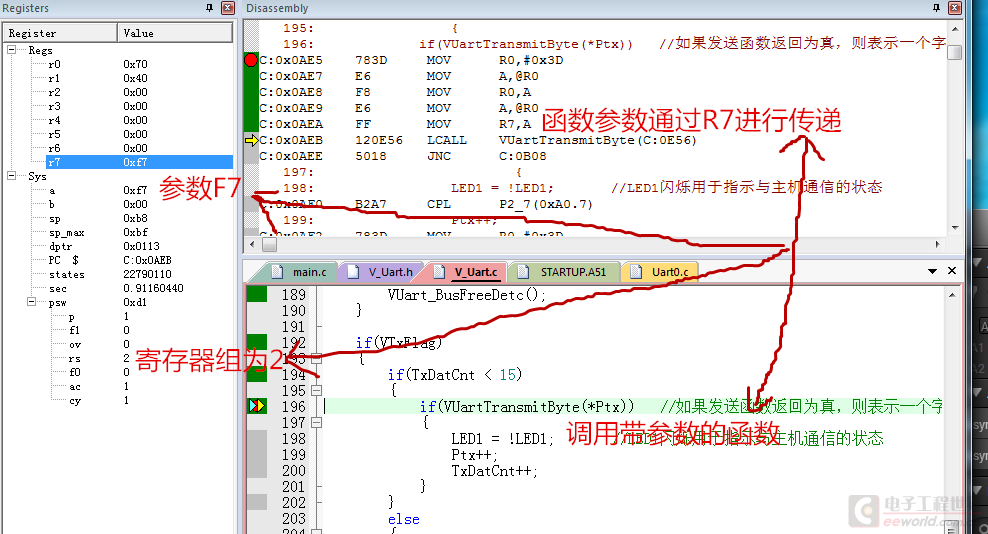The image size is (988, 534).
Task: Select the dptr register row
Action: [118, 246]
